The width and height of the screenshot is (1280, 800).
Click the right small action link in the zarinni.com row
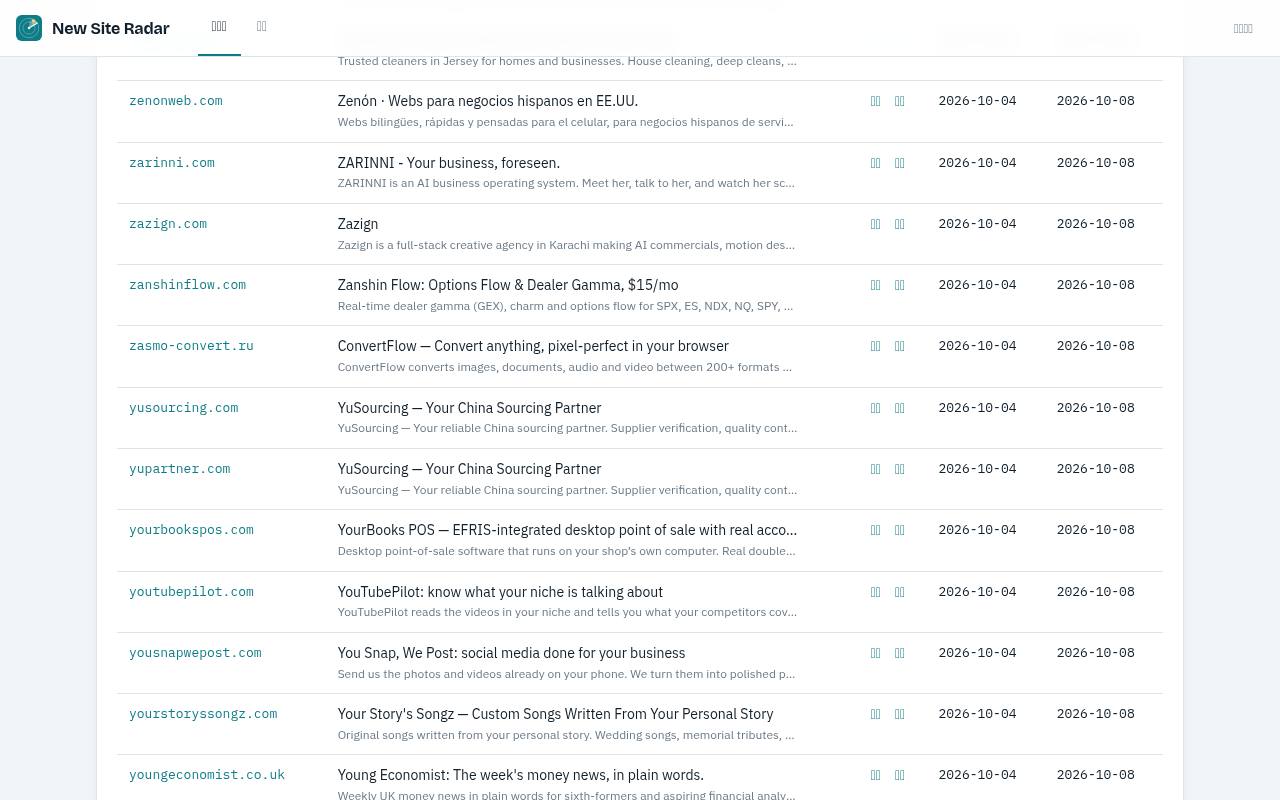(900, 163)
